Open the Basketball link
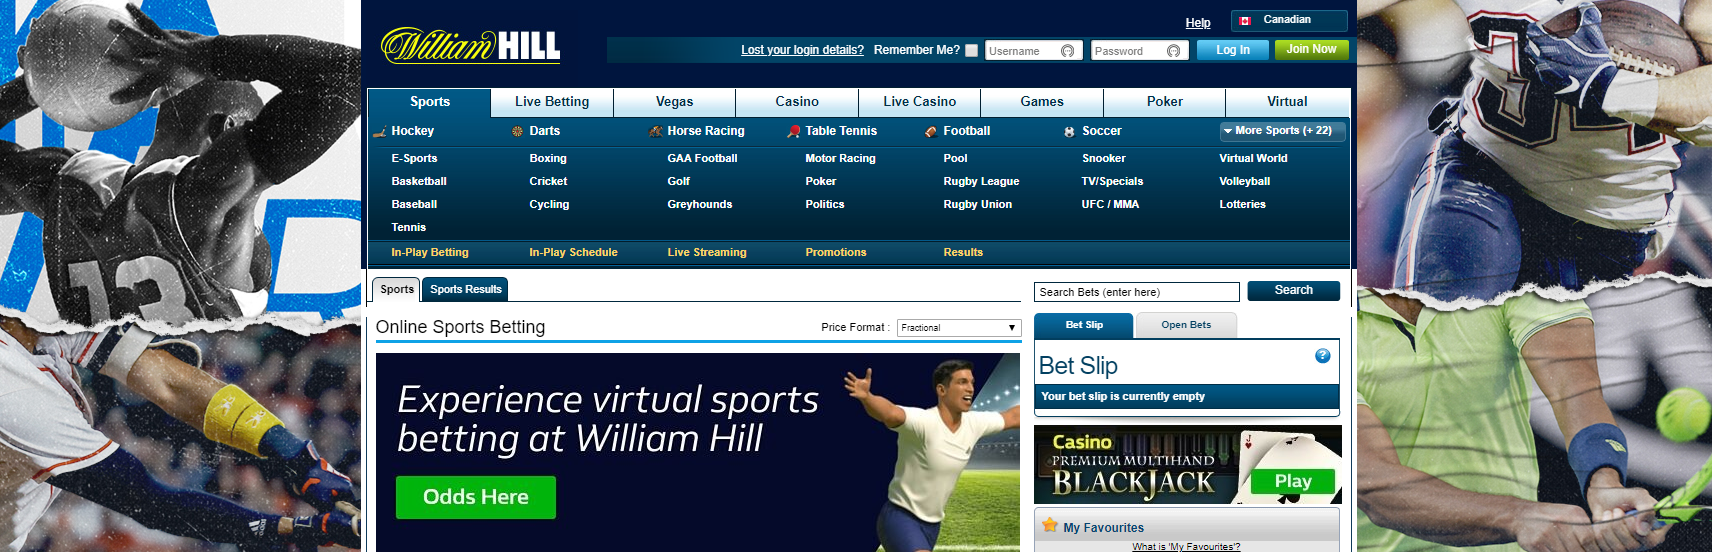 click(419, 181)
